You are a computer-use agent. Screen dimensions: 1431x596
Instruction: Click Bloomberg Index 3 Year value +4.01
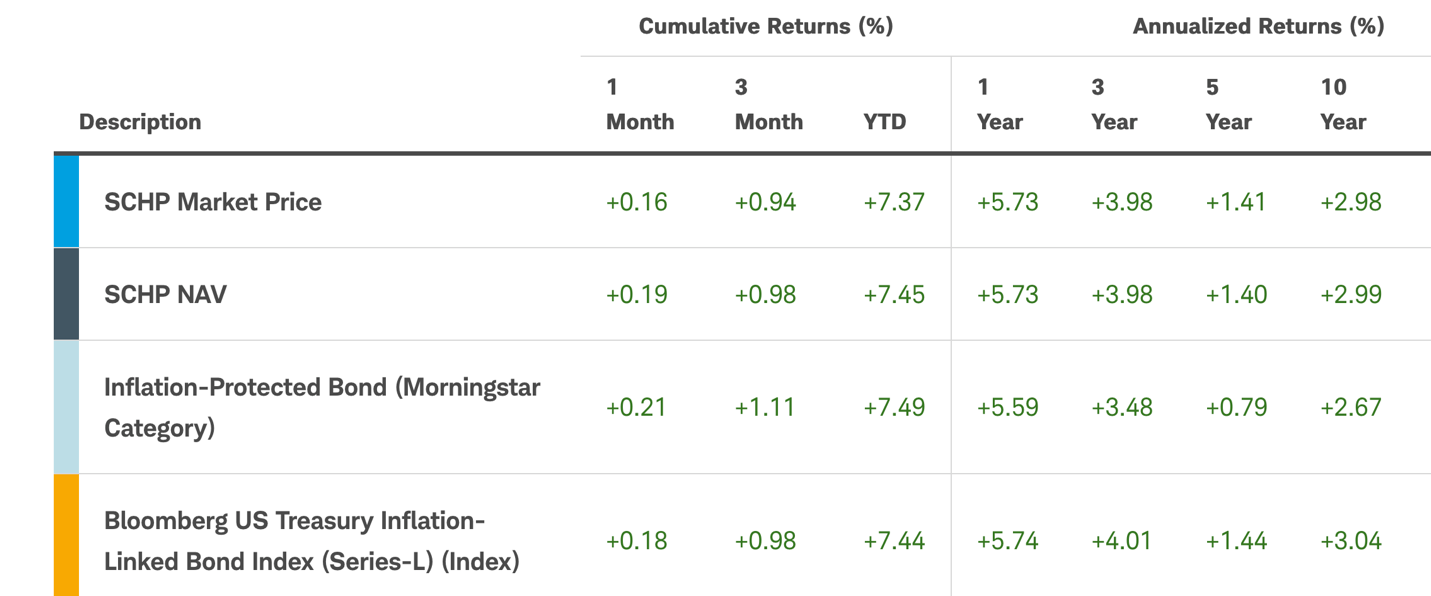1122,541
